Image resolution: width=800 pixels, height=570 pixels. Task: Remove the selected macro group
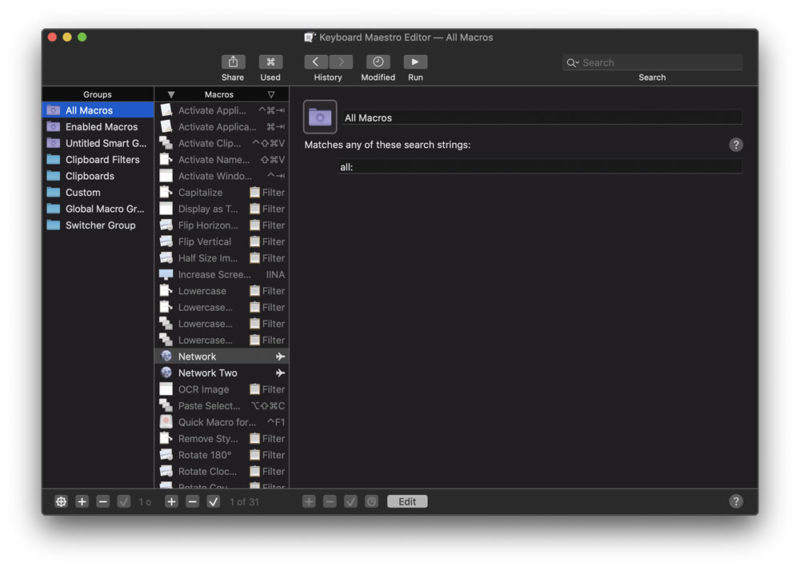(103, 502)
